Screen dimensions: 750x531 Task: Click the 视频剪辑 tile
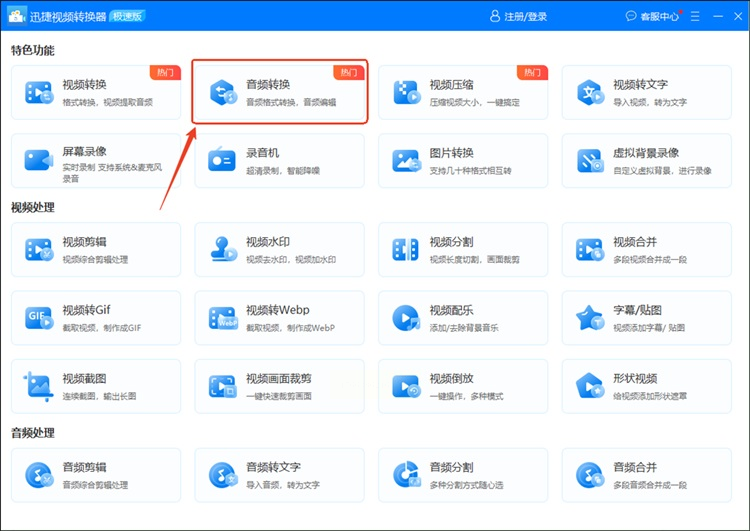[x=96, y=249]
